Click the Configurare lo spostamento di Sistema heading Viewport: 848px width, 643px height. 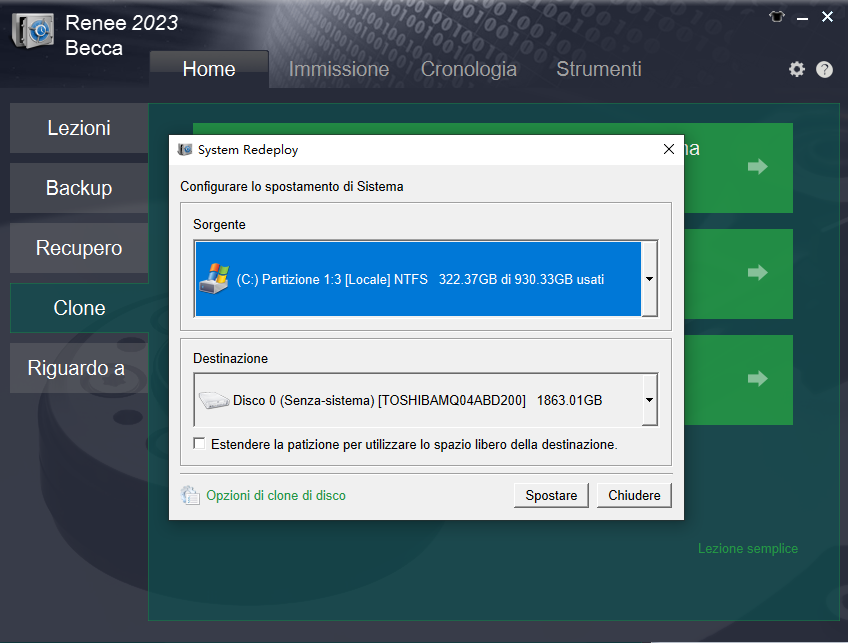point(292,187)
